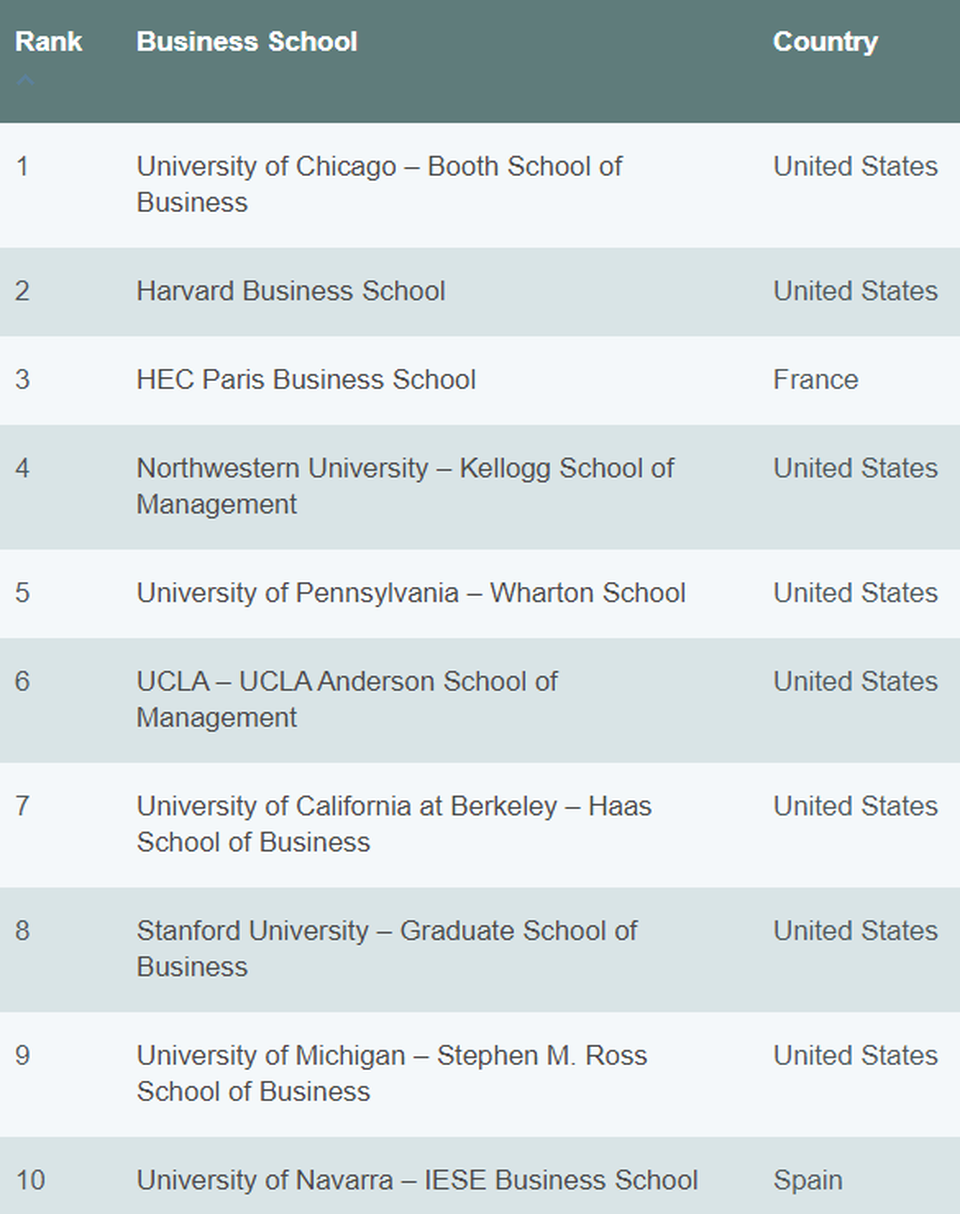Click the sort arrow under Rank

coord(26,80)
